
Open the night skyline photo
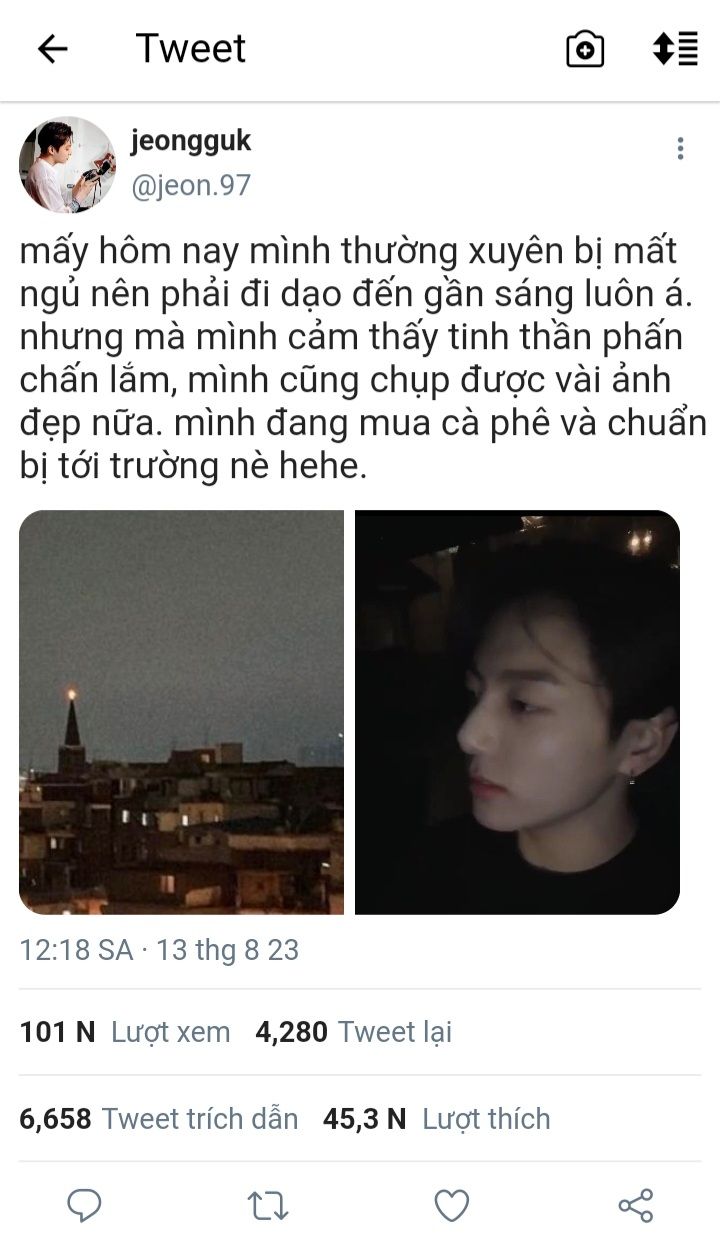tap(181, 712)
